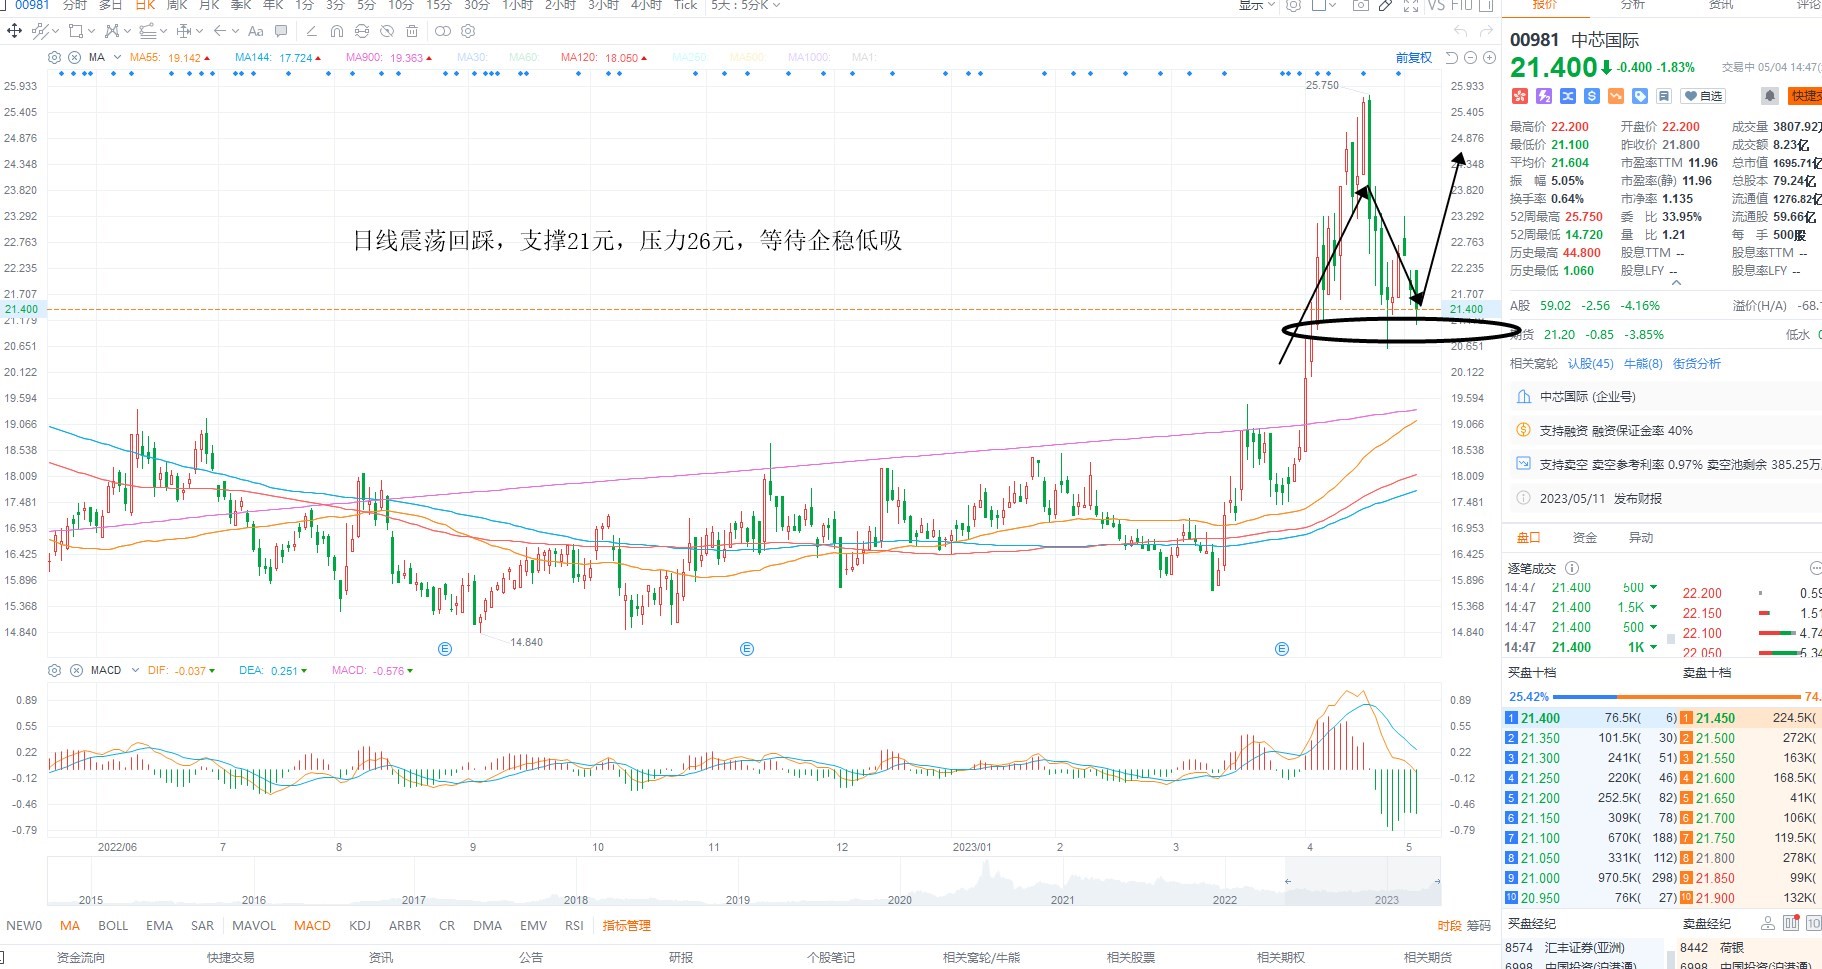Screen dimensions: 1822x969
Task: Click the blue dollar sign margin icon
Action: (x=1592, y=96)
